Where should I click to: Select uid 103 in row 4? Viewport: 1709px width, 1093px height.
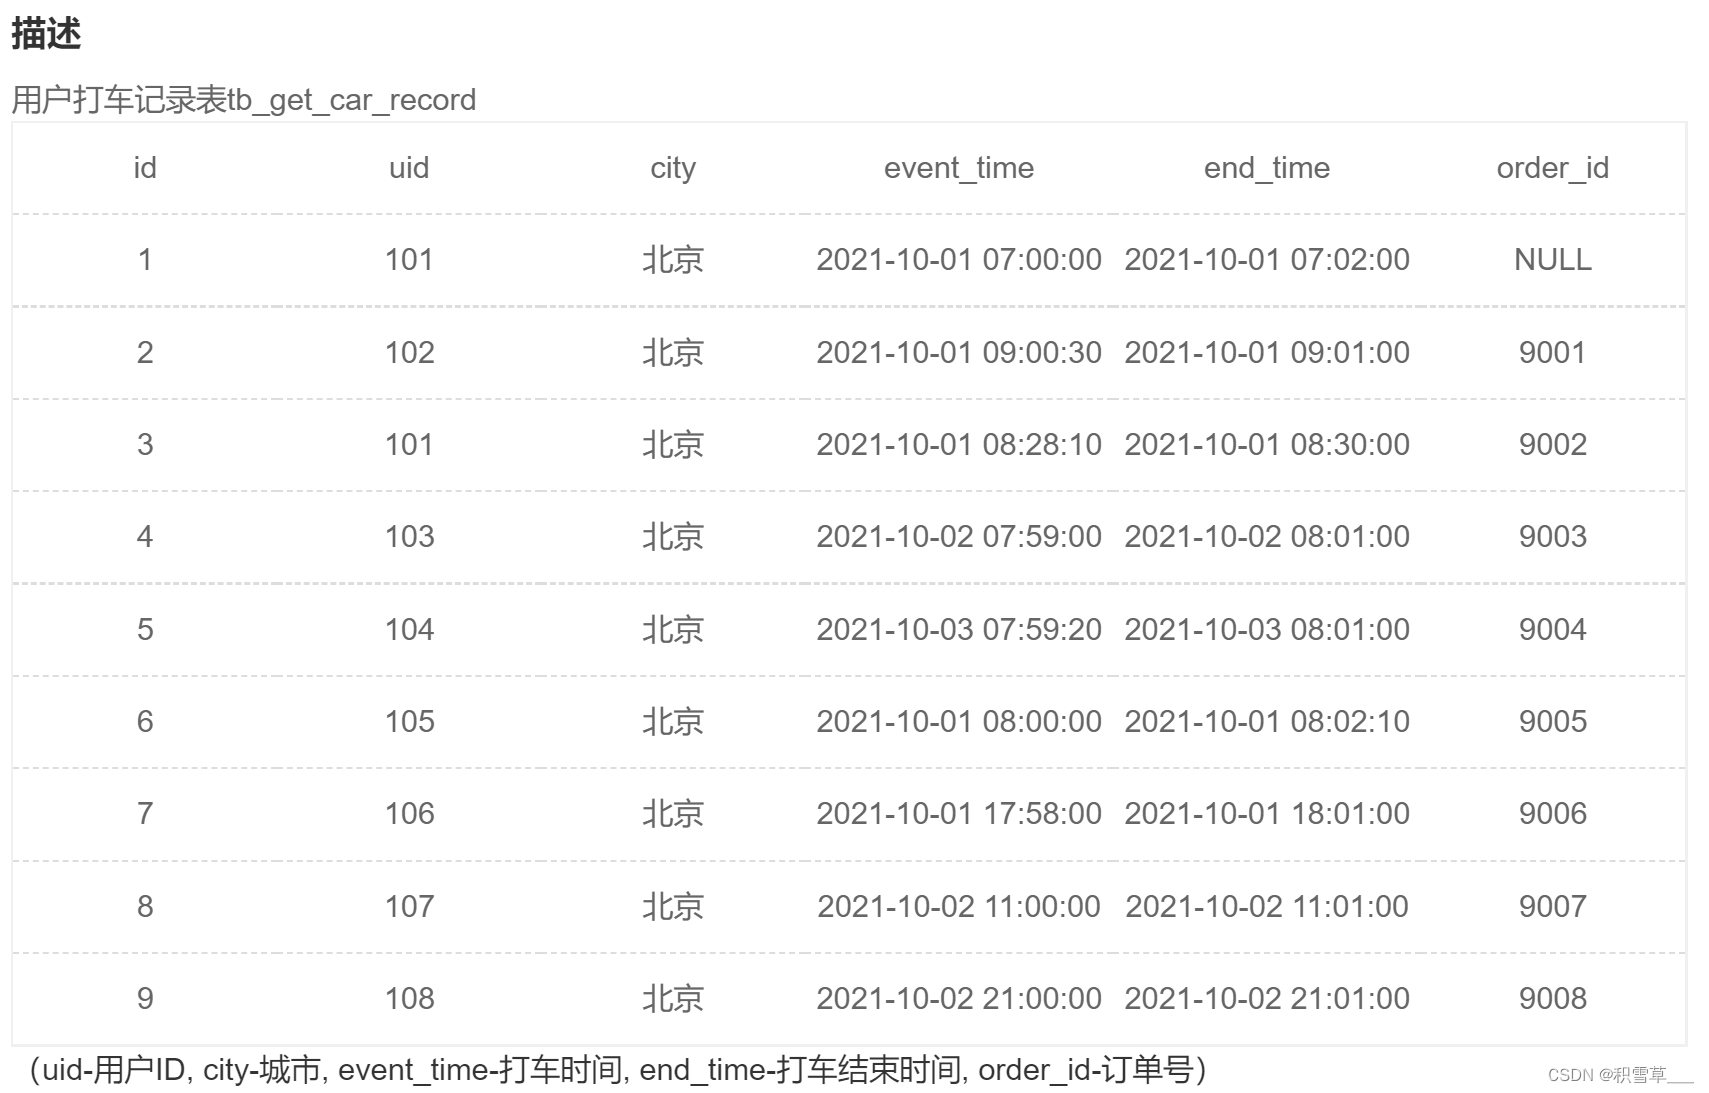coord(409,536)
